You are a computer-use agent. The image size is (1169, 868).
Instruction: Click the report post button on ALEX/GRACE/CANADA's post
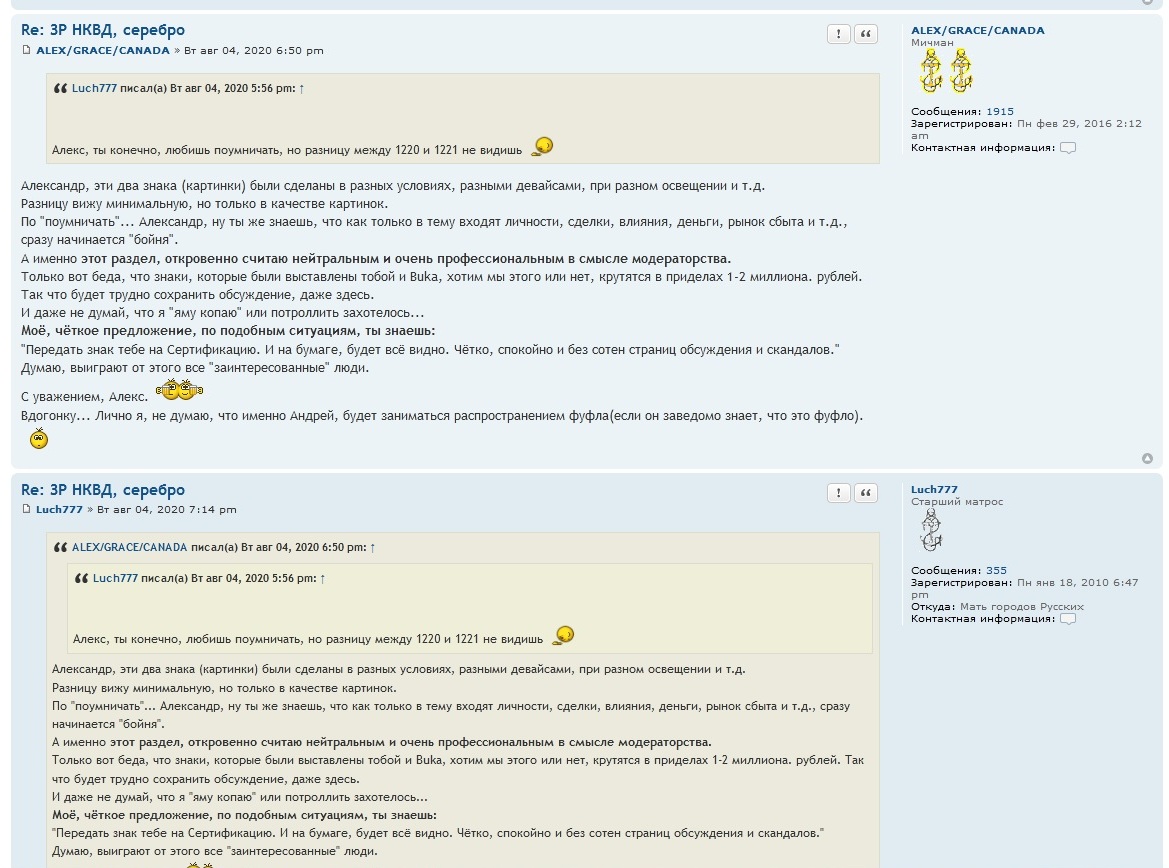838,35
